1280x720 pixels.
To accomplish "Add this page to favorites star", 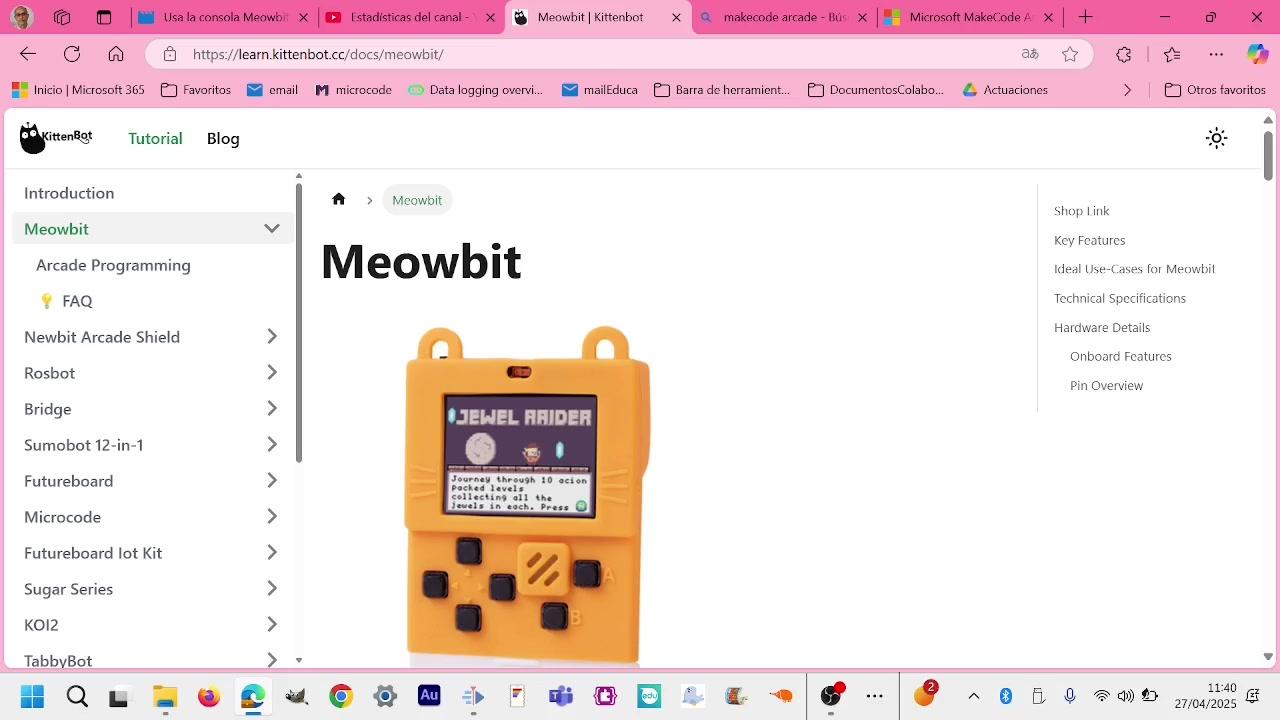I will coord(1070,54).
